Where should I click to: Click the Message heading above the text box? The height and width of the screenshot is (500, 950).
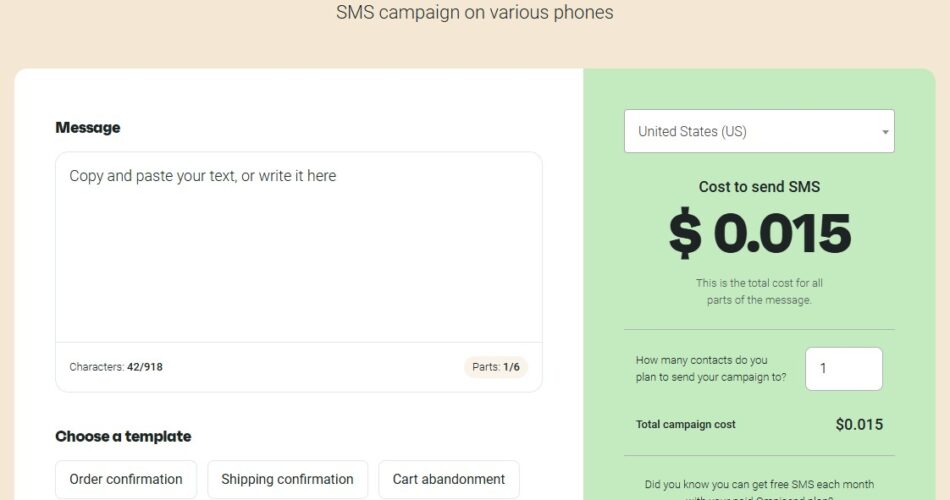click(88, 128)
